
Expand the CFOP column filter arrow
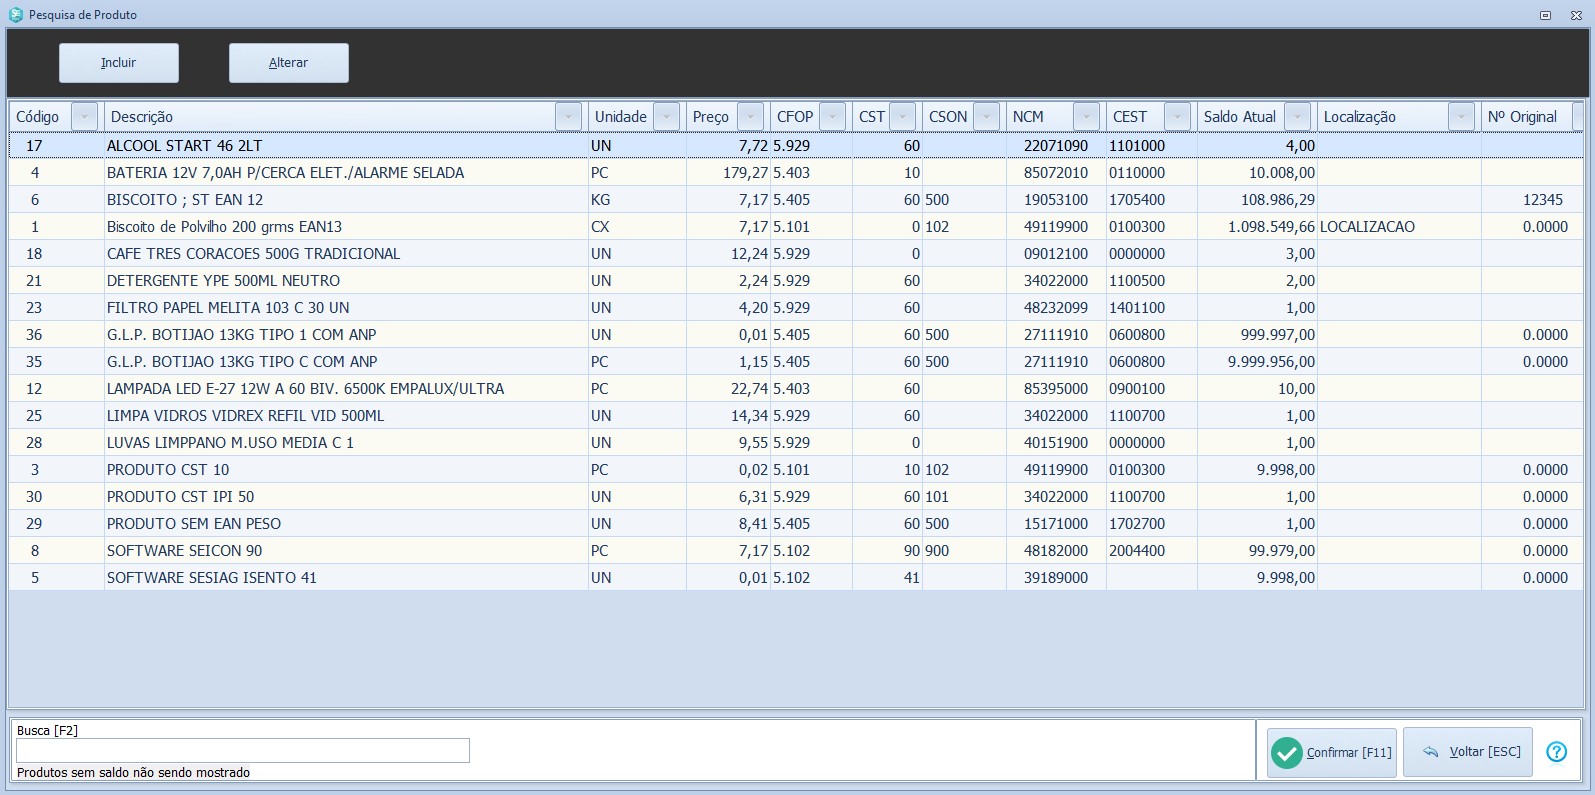click(x=832, y=117)
